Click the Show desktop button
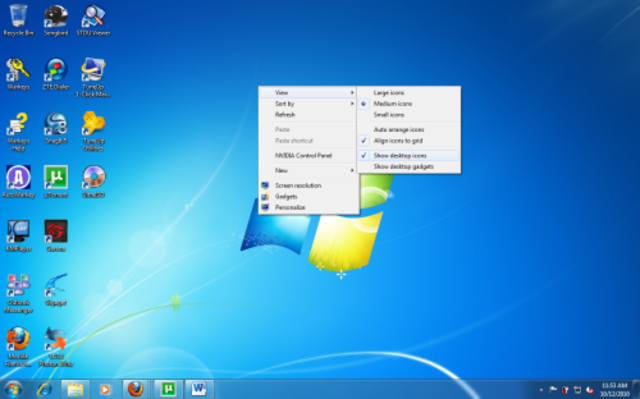This screenshot has width=640, height=399. click(636, 389)
